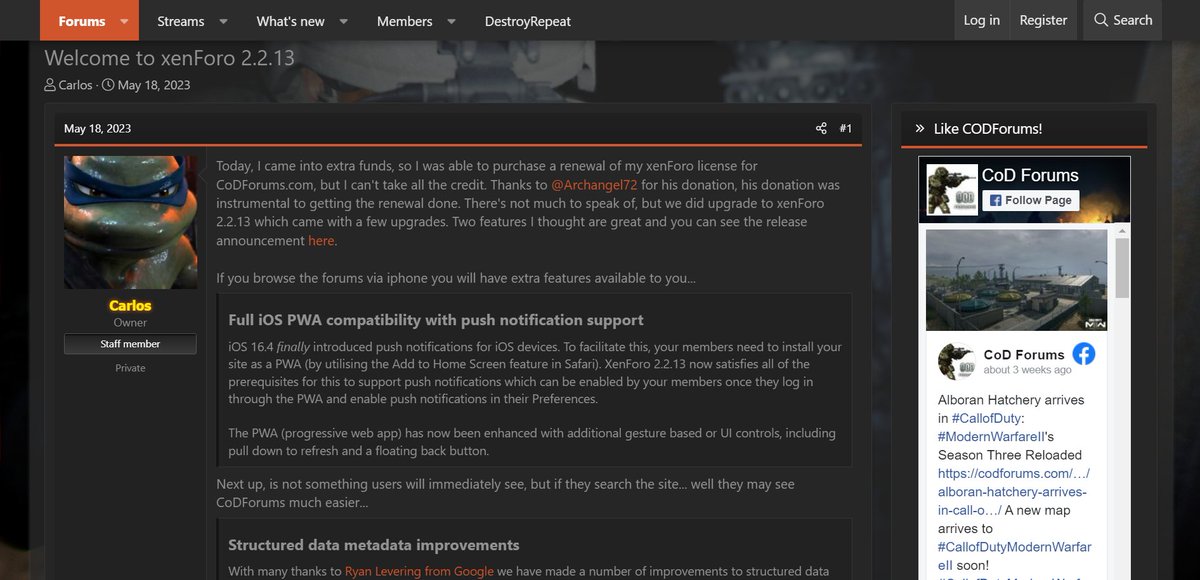Click the share icon on the post

pos(820,128)
